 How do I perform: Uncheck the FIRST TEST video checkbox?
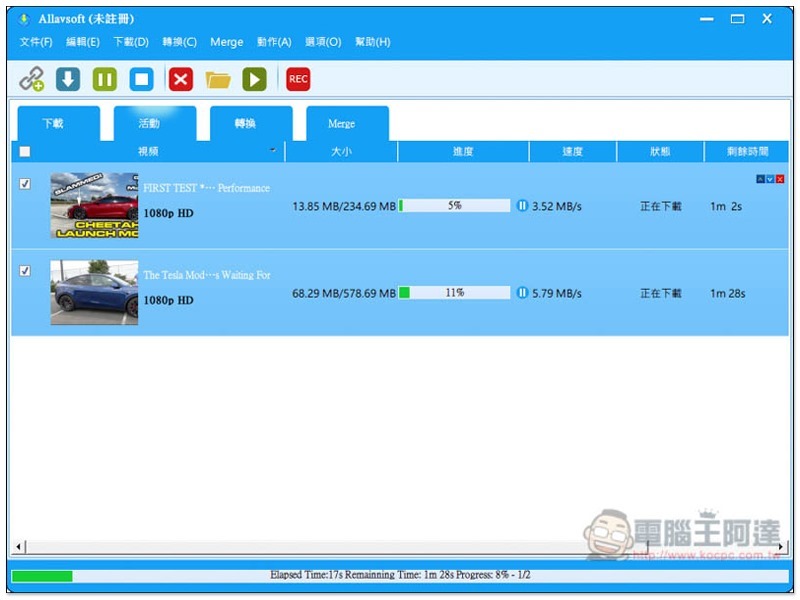[25, 184]
